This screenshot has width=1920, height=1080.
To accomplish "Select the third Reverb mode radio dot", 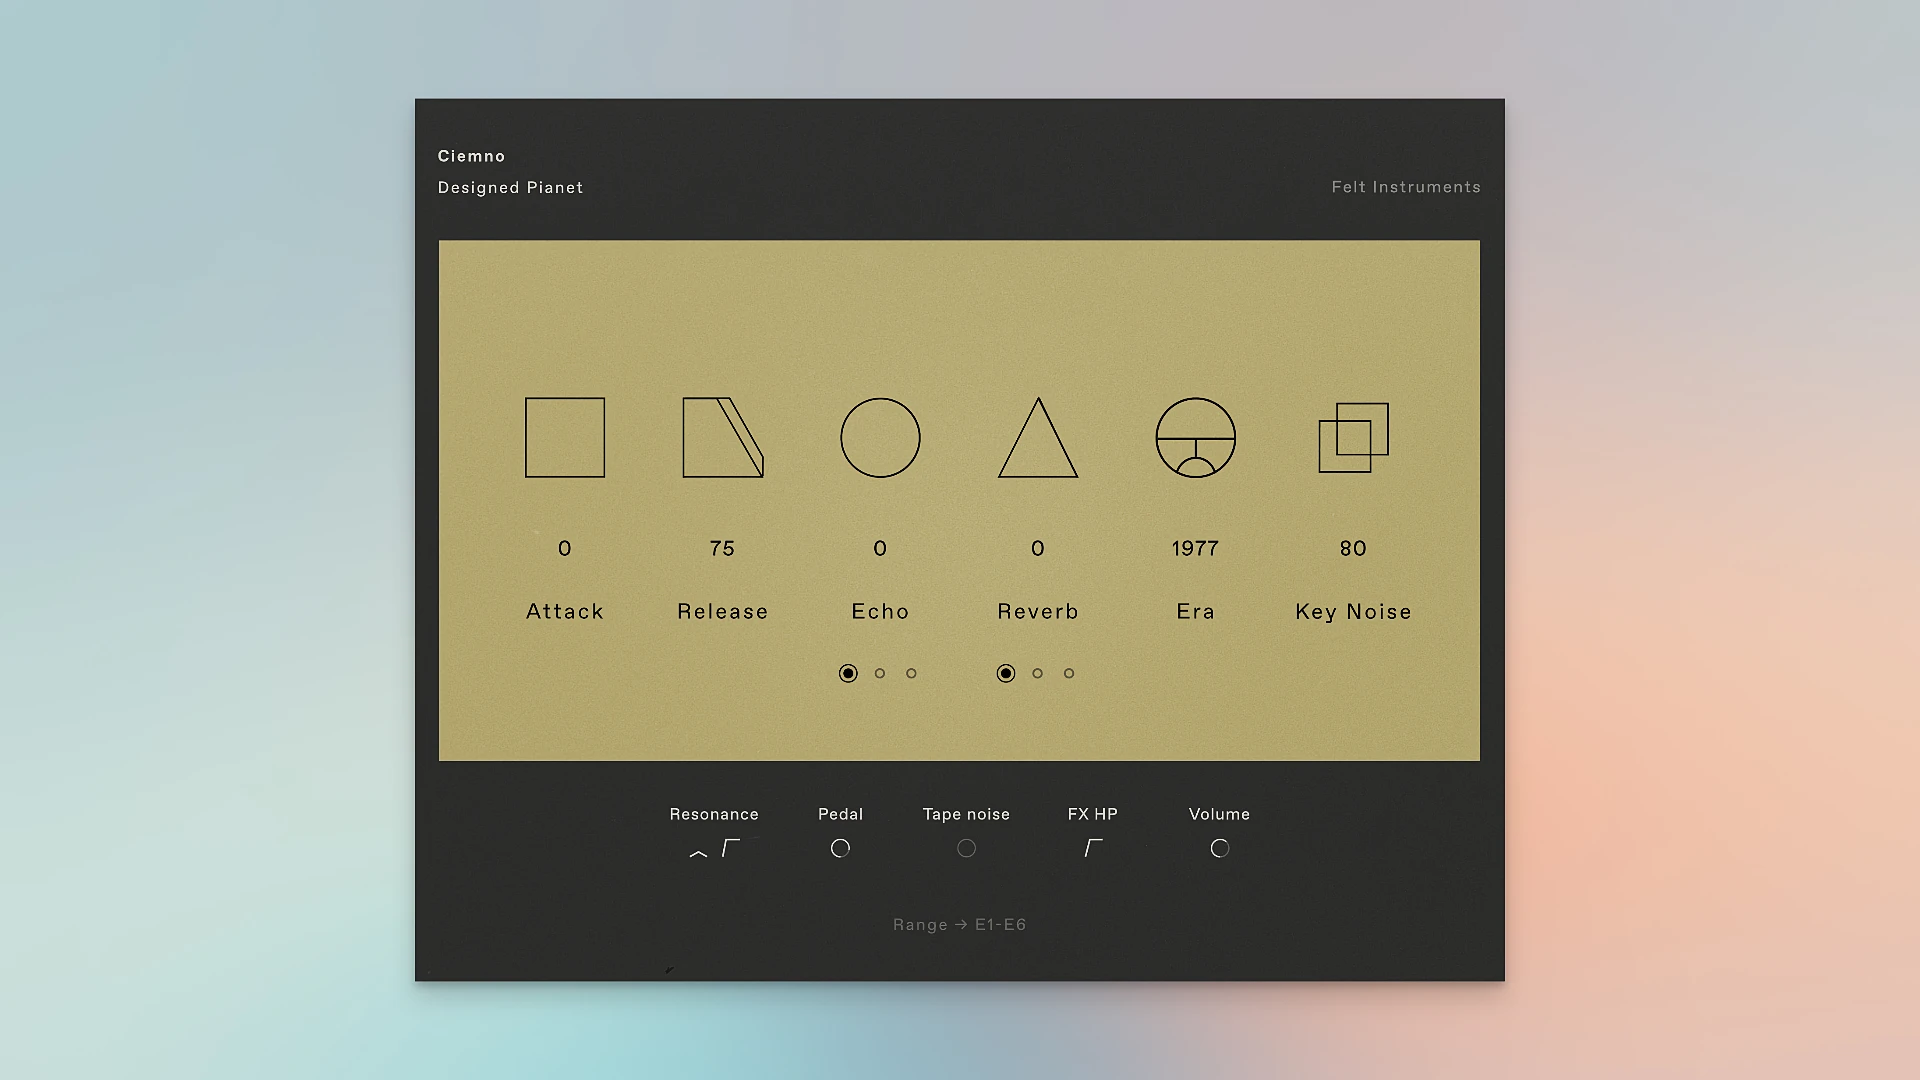I will pyautogui.click(x=1069, y=673).
